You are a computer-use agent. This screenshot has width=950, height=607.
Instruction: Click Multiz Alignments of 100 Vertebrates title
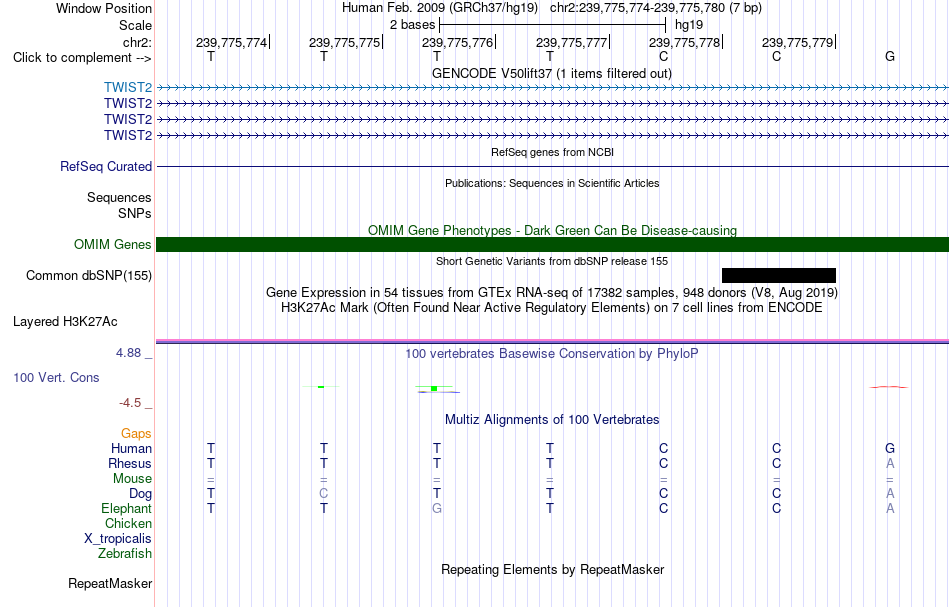[x=552, y=420]
